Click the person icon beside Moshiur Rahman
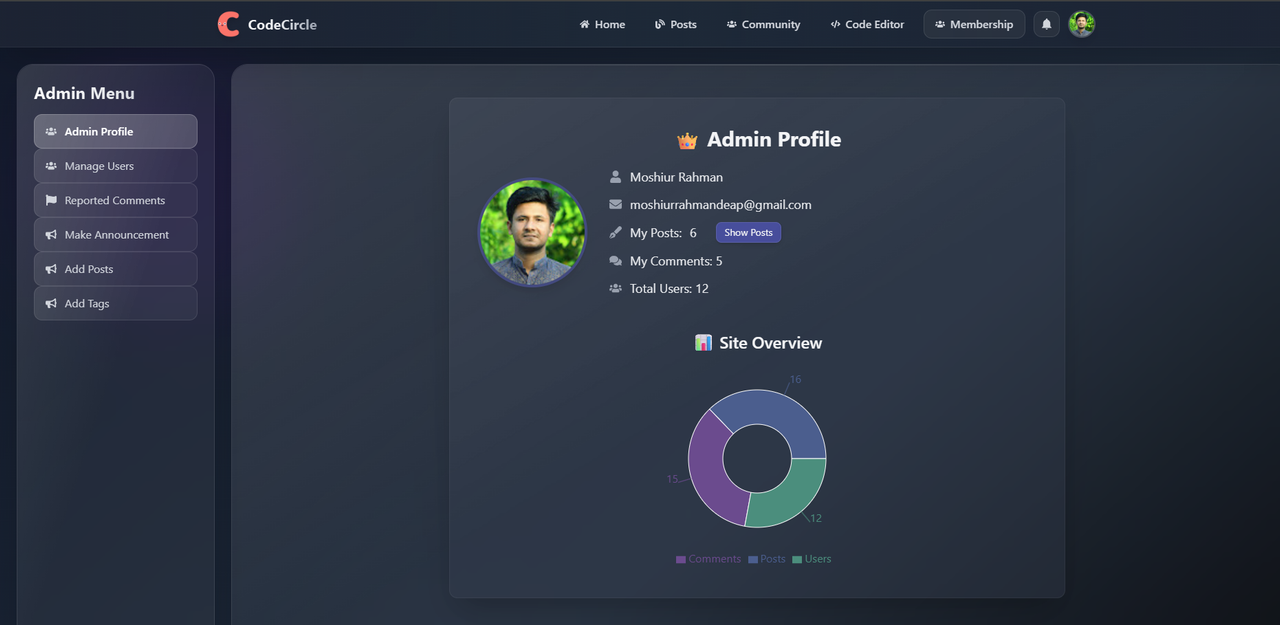1280x625 pixels. coord(615,177)
